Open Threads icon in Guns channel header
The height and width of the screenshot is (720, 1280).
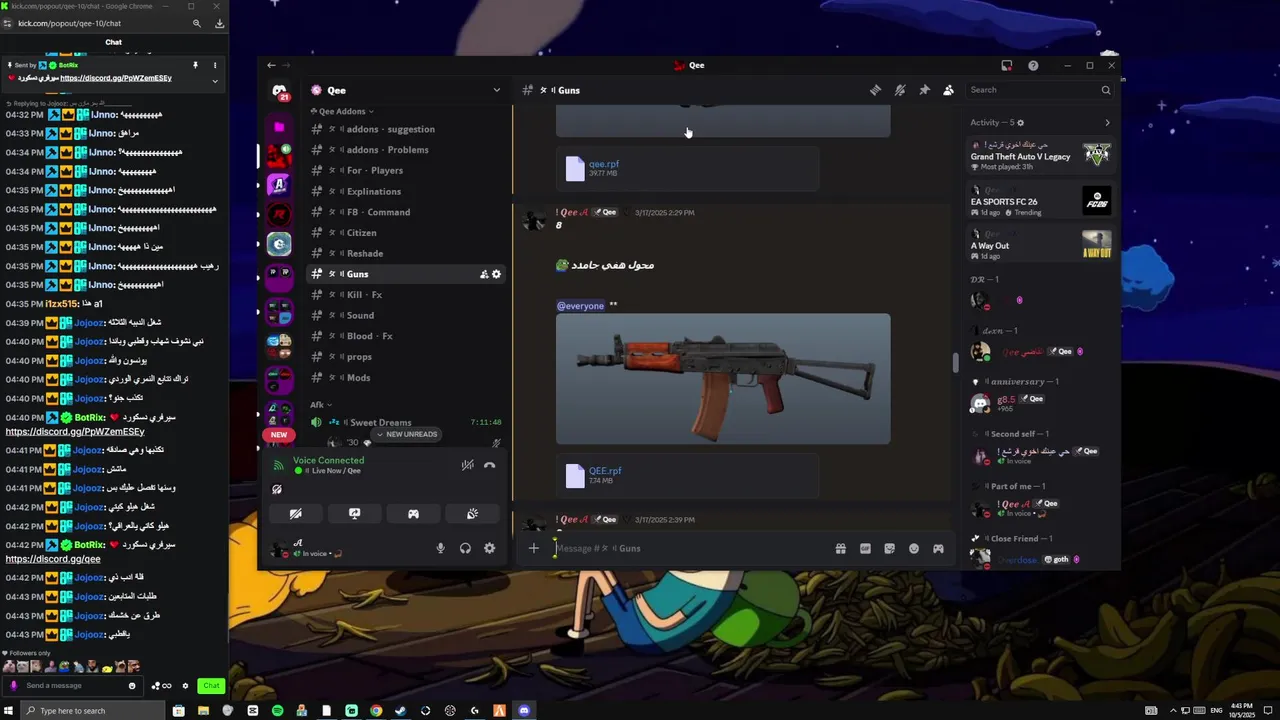875,90
